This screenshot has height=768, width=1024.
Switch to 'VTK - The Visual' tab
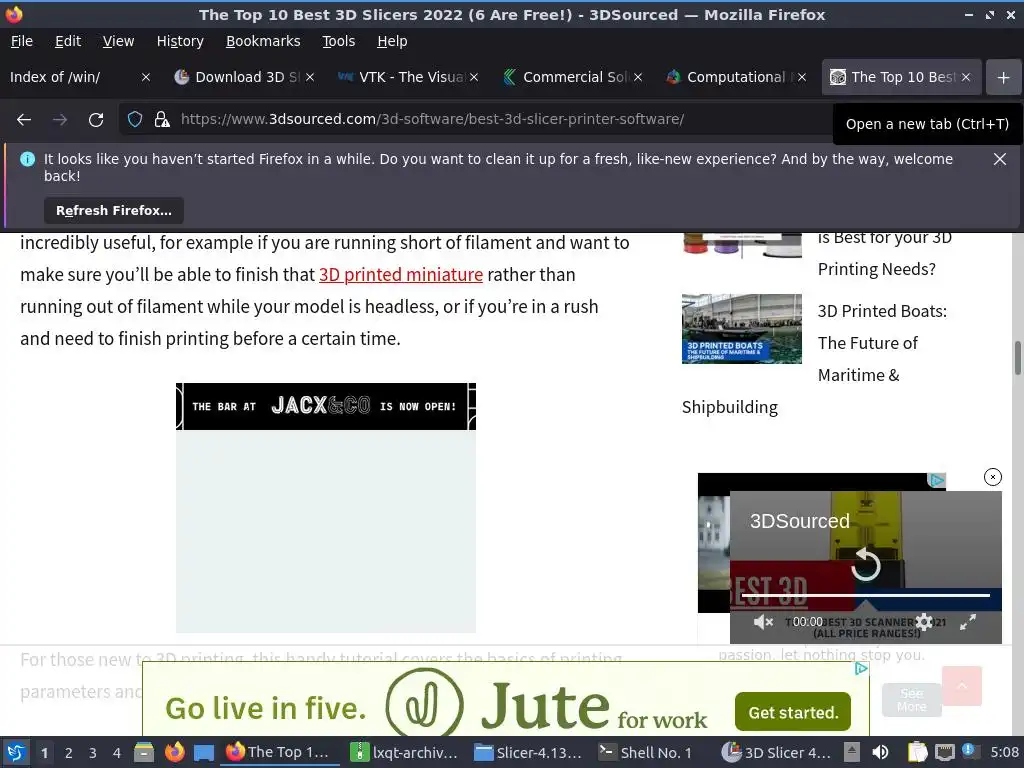pos(402,77)
